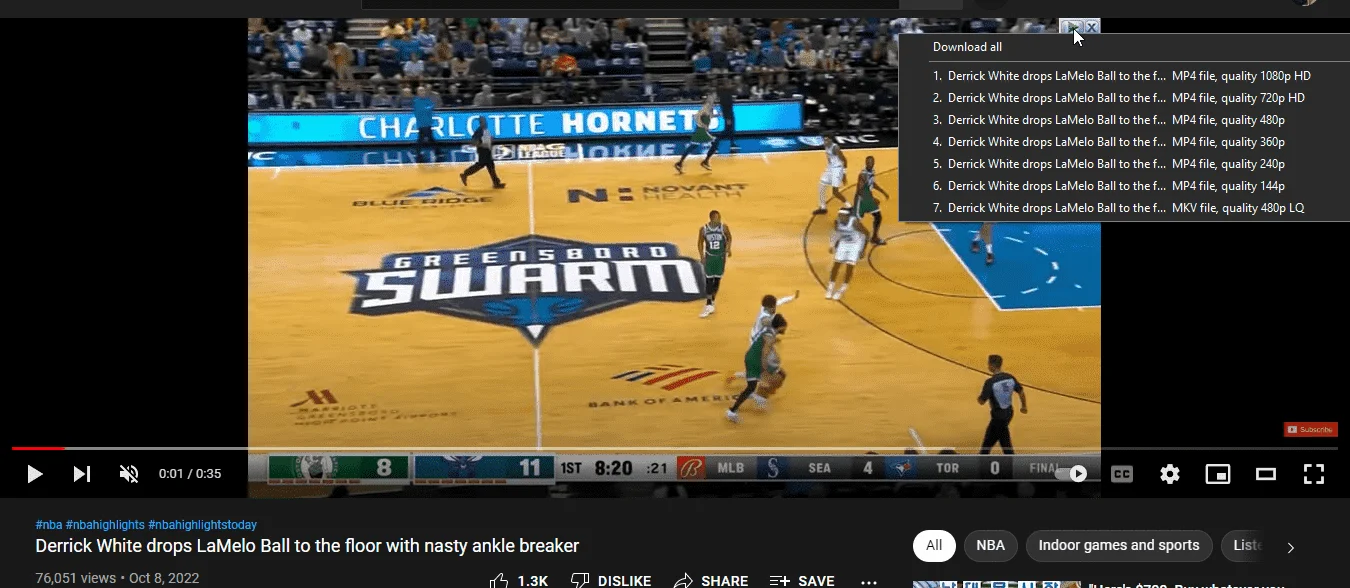The height and width of the screenshot is (588, 1350).
Task: Click Download all in the downloader menu
Action: [x=967, y=47]
